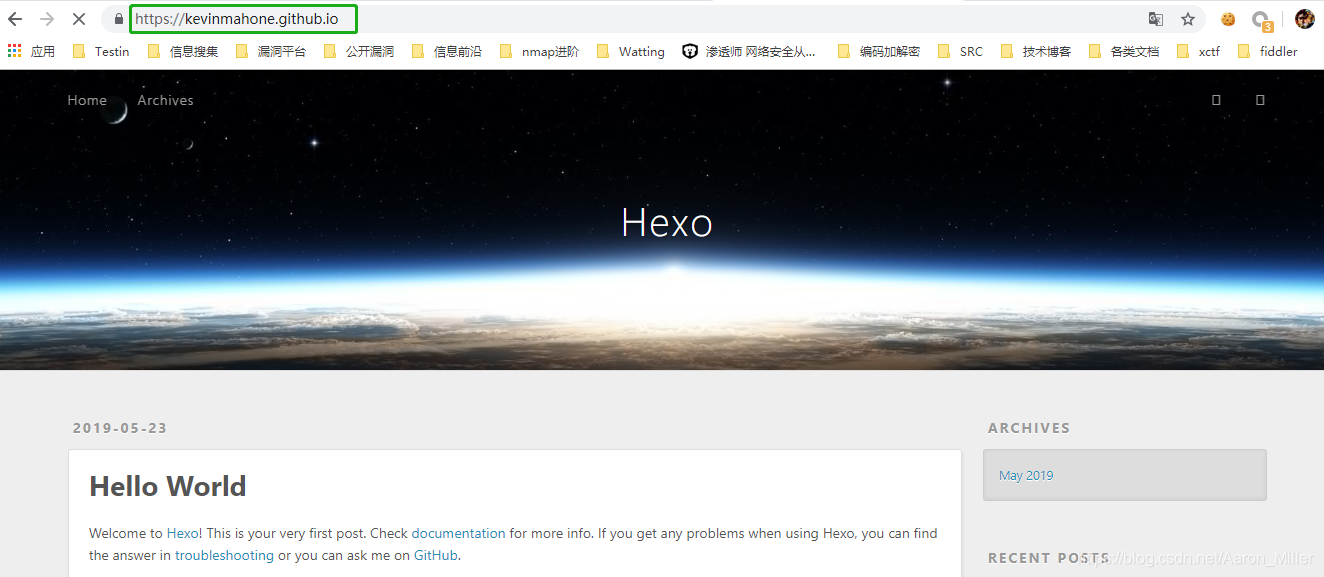
Task: Open the documentation link
Action: (458, 533)
